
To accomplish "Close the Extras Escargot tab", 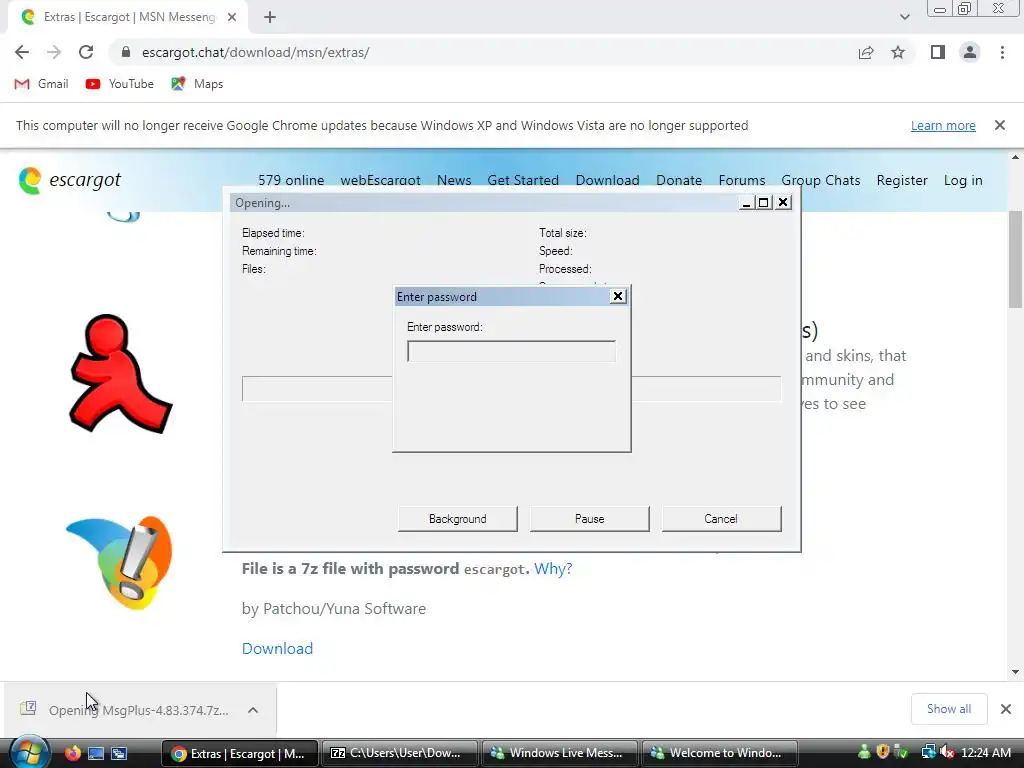I will 232,17.
